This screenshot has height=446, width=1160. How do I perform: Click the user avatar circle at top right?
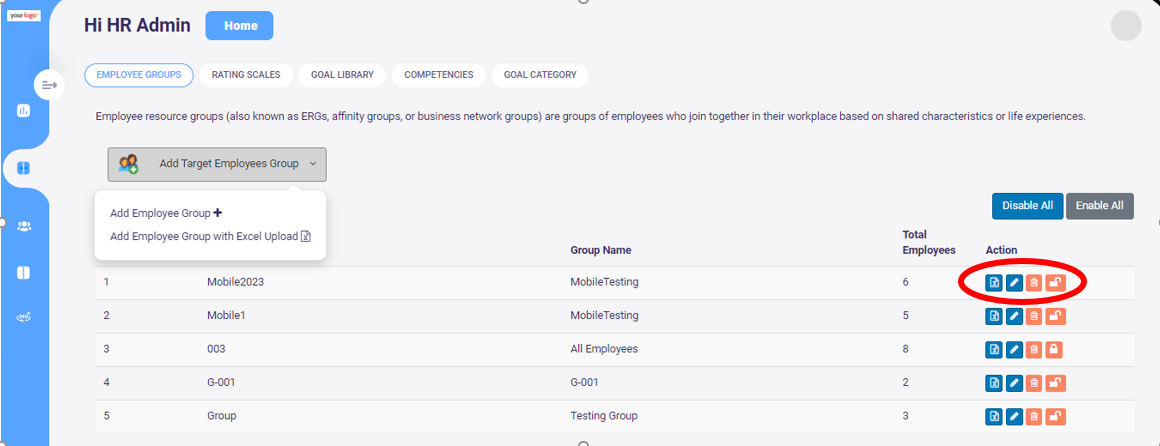1126,26
